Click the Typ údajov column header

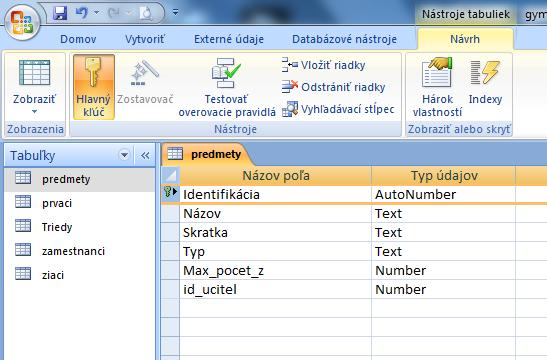tap(444, 175)
